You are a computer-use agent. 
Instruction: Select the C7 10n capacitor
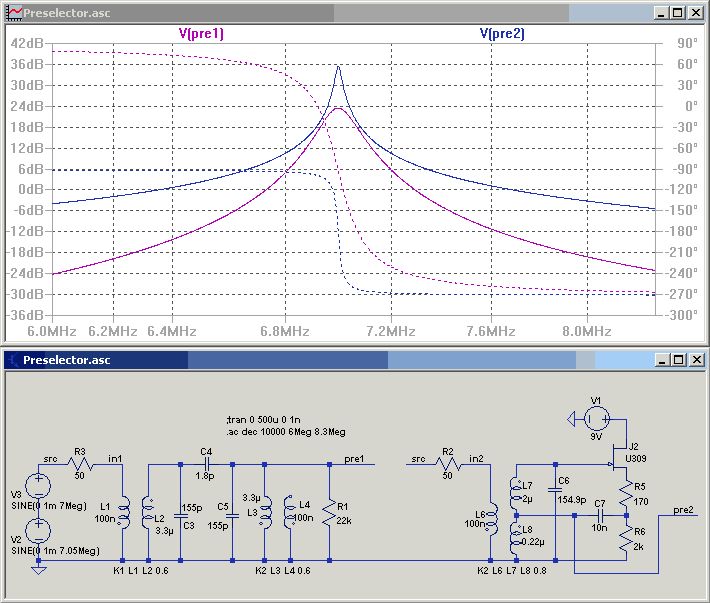point(600,515)
